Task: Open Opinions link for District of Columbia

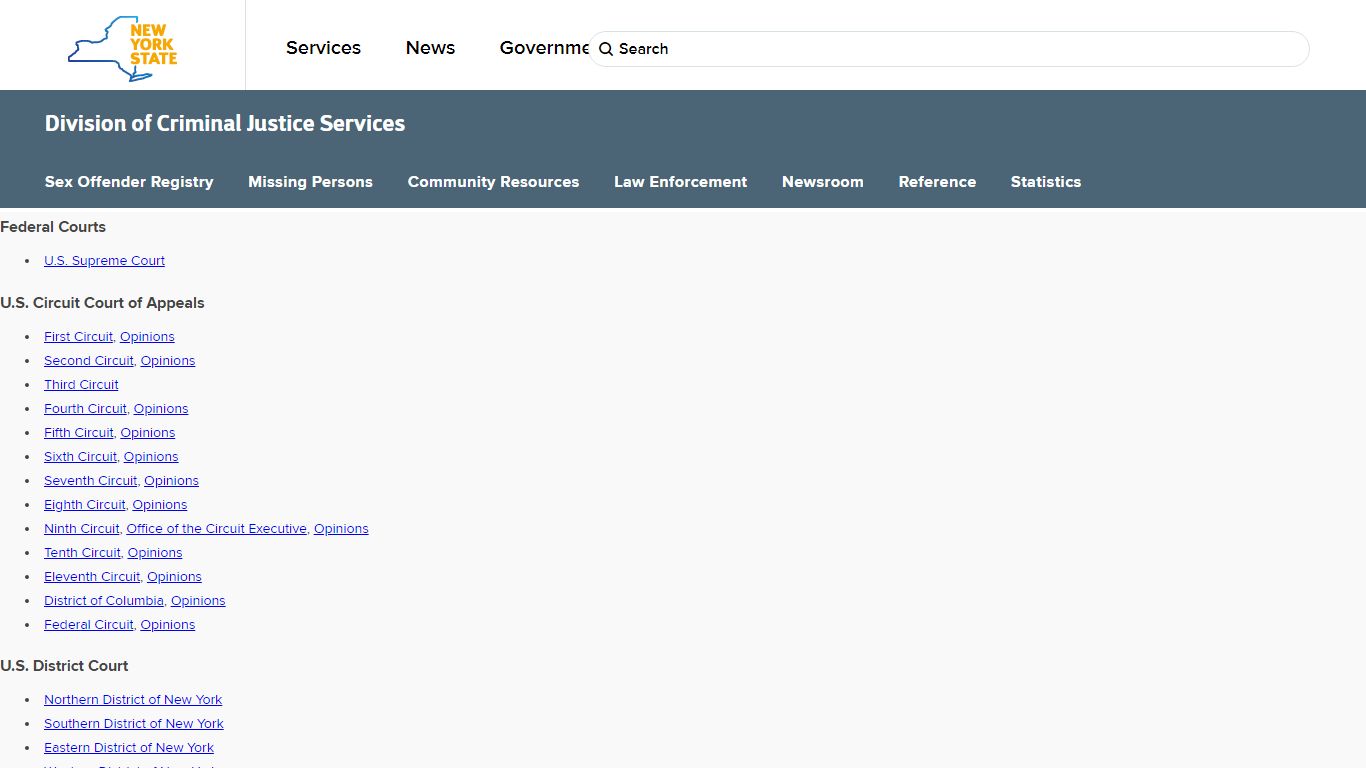Action: 198,601
